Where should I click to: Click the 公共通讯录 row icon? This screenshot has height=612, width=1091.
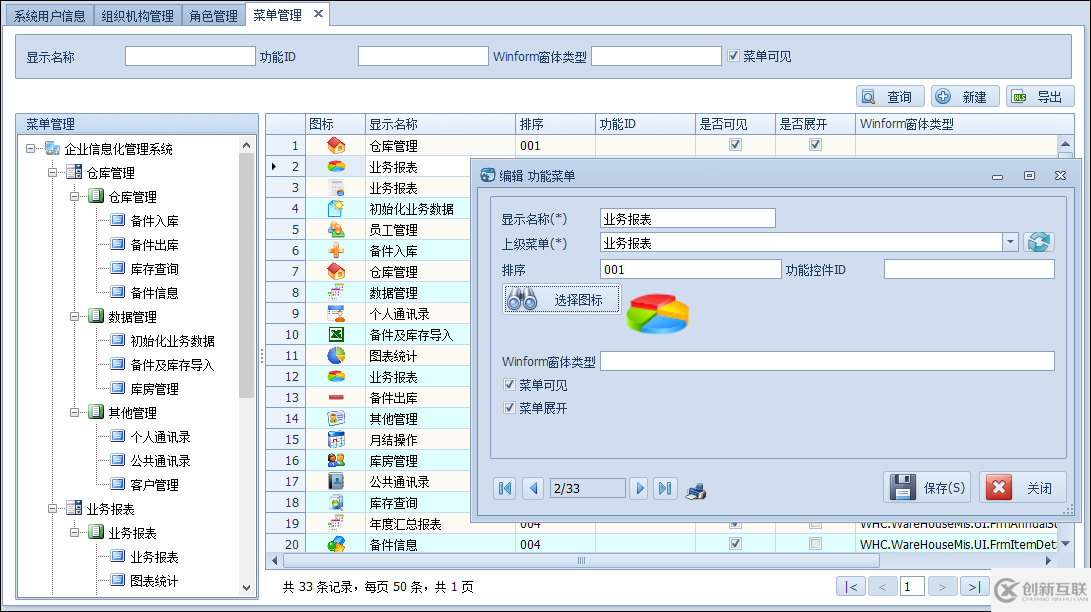336,481
